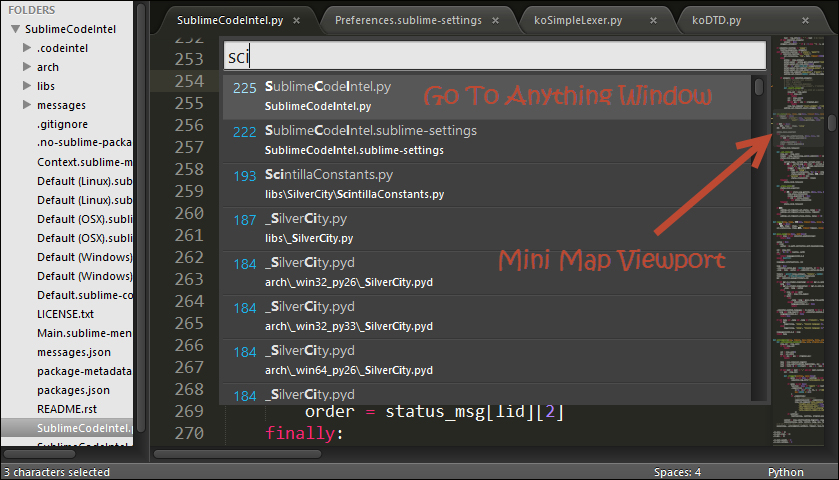Expand the libs folder
This screenshot has width=839, height=480.
[x=27, y=86]
